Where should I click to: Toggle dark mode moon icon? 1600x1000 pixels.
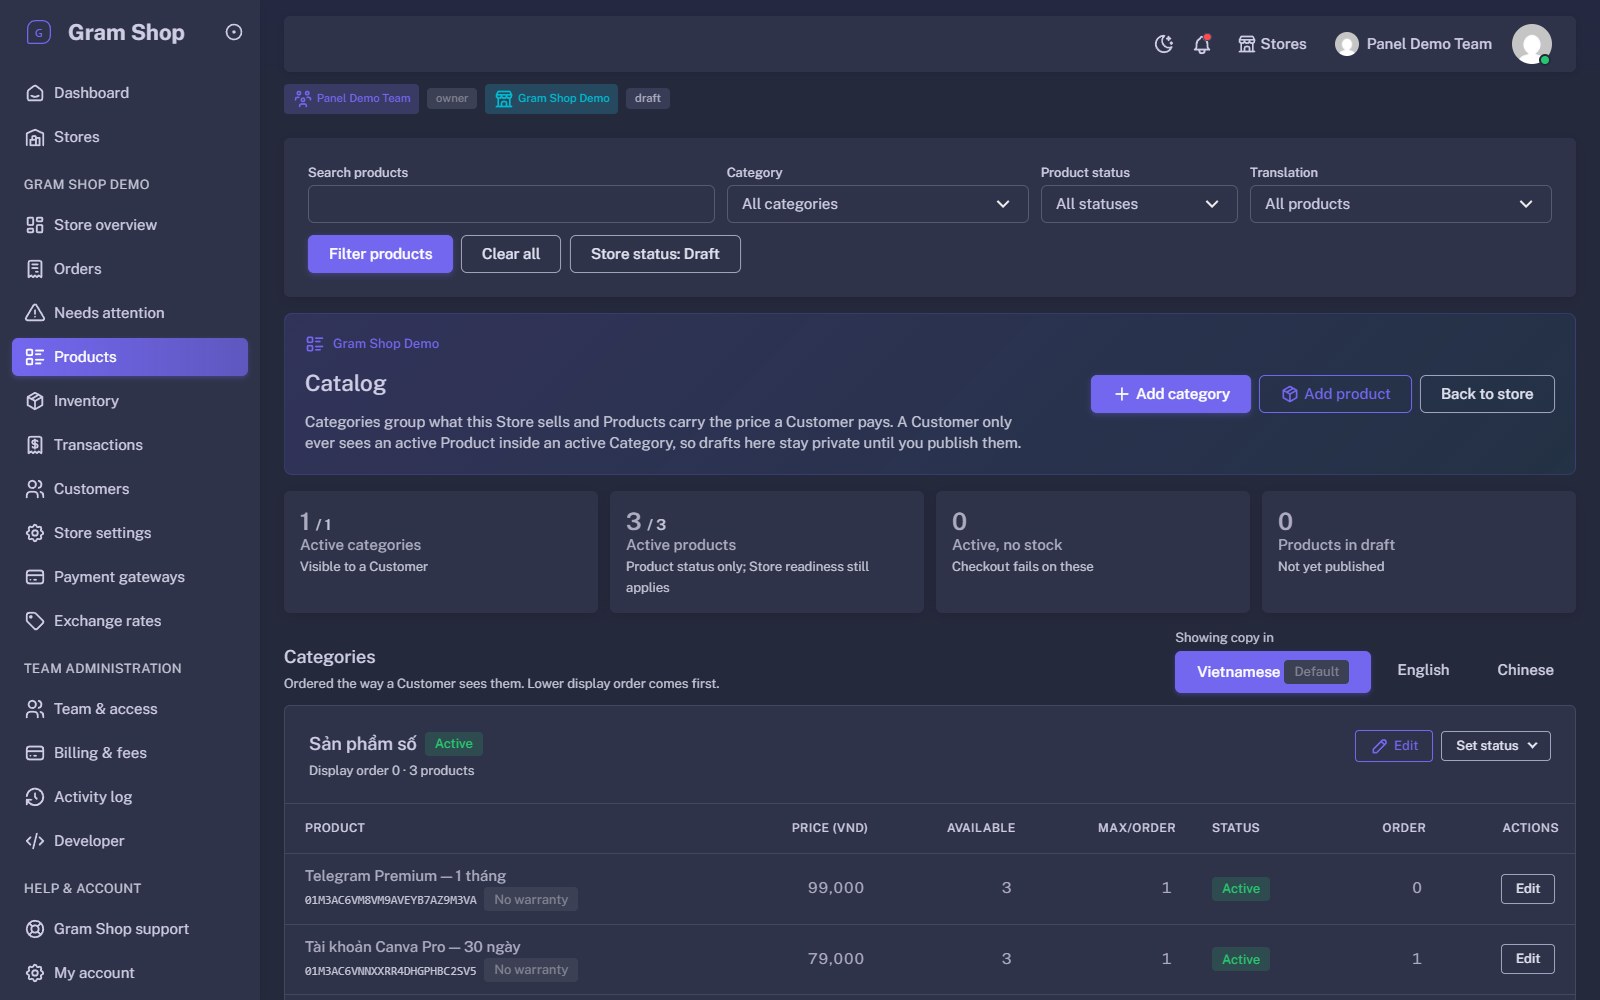(x=1163, y=44)
